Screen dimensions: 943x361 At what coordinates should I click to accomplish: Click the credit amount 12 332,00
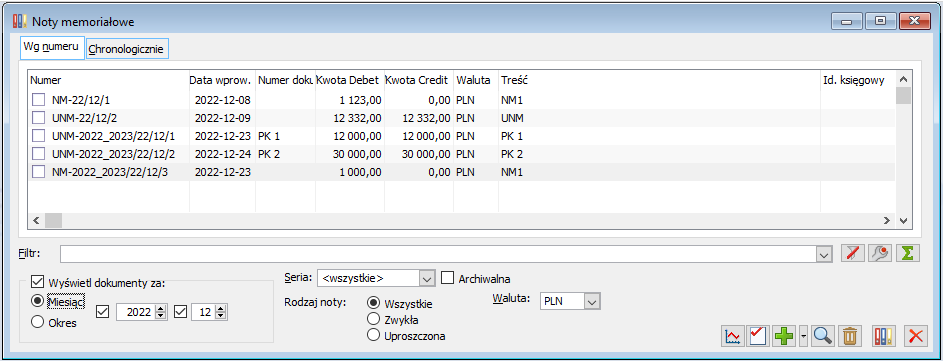pos(426,118)
